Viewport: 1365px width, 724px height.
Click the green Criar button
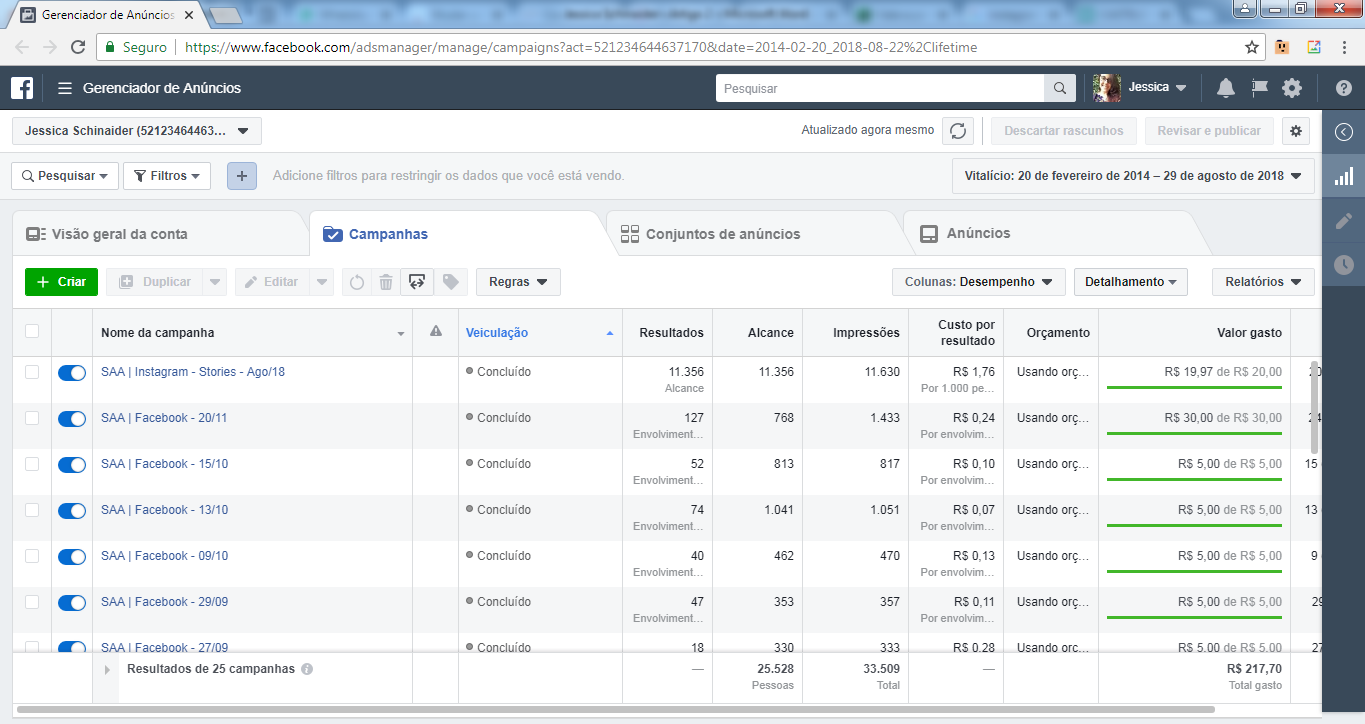point(62,282)
